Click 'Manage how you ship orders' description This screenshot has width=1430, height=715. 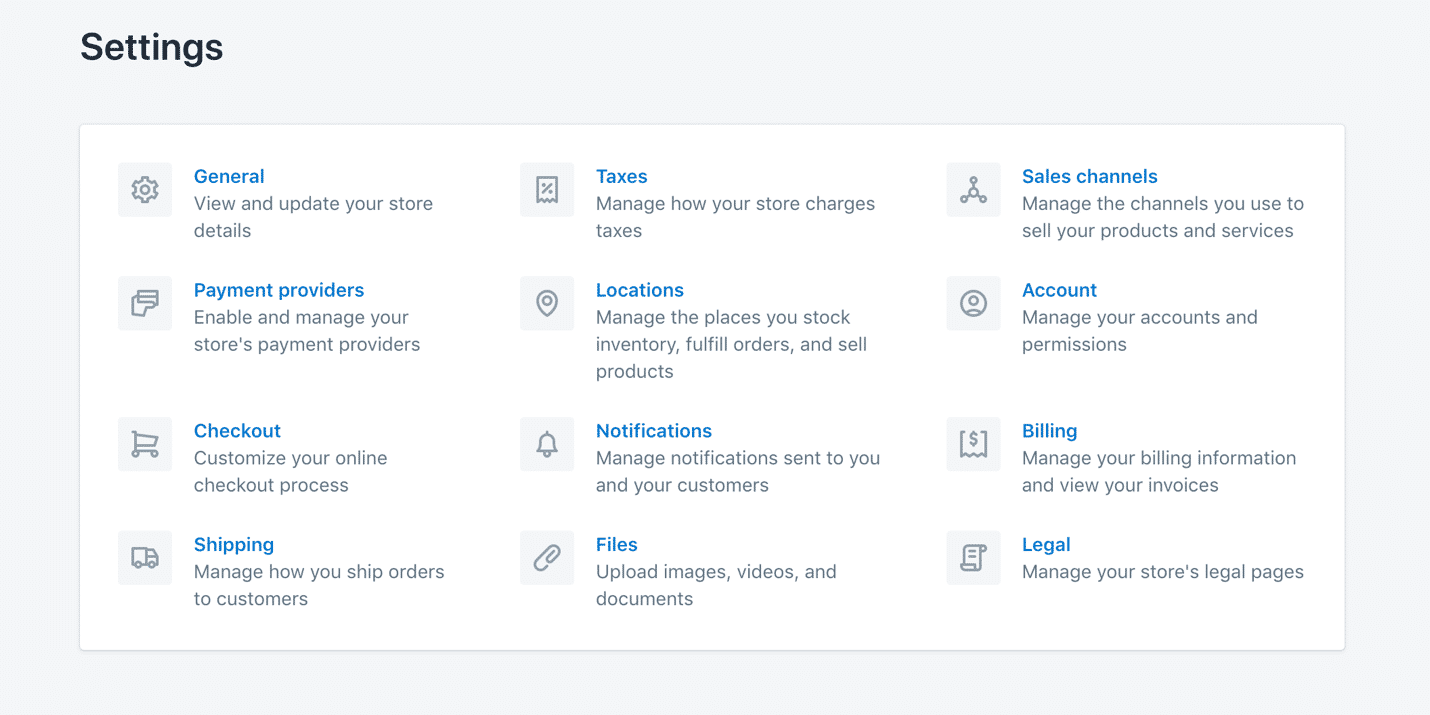[319, 585]
